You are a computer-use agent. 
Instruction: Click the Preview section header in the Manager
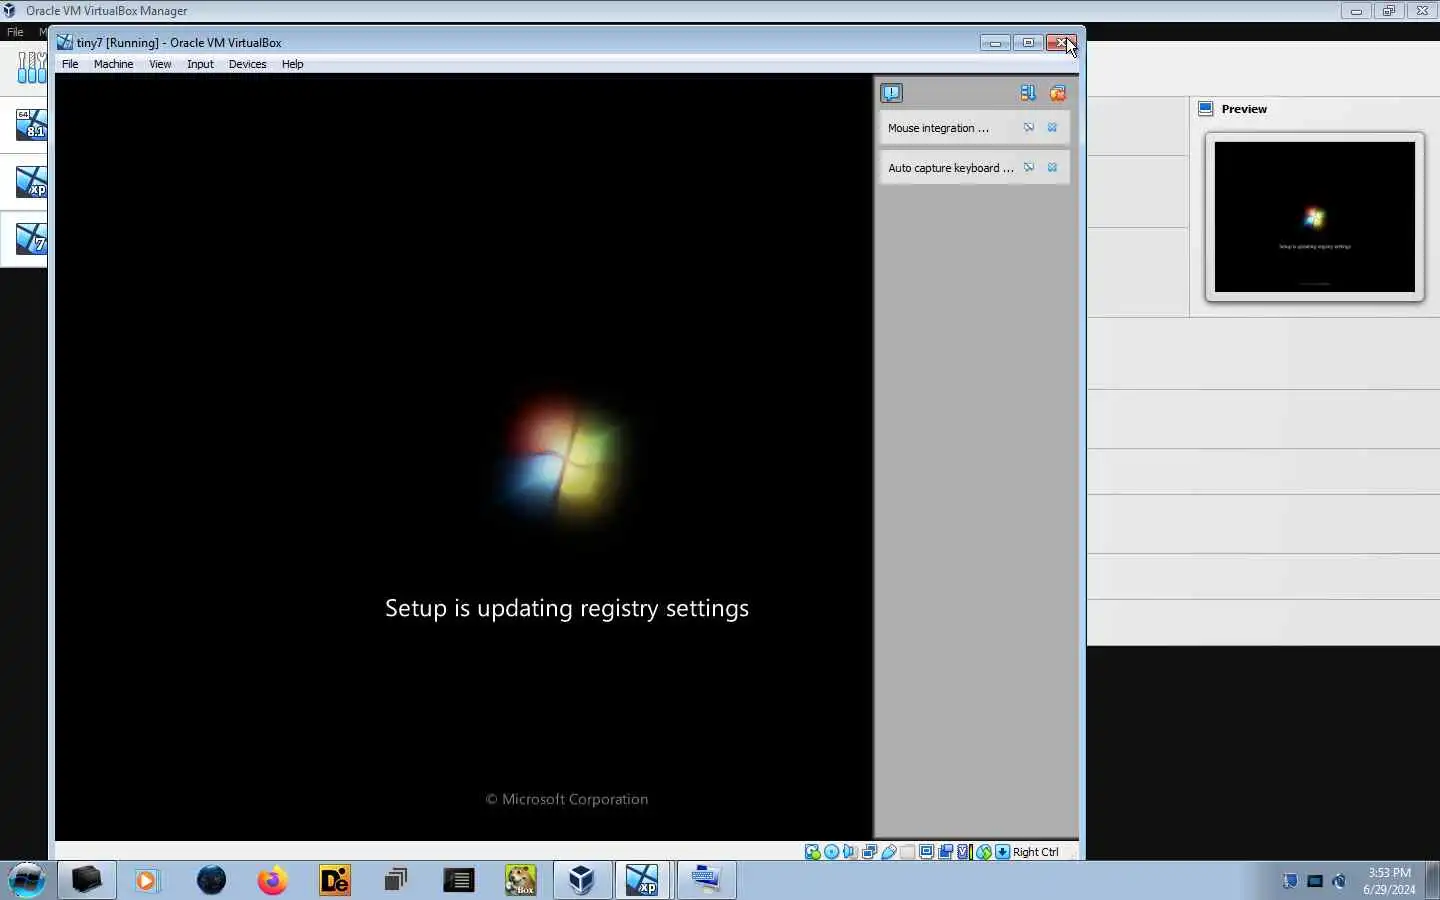pos(1244,109)
